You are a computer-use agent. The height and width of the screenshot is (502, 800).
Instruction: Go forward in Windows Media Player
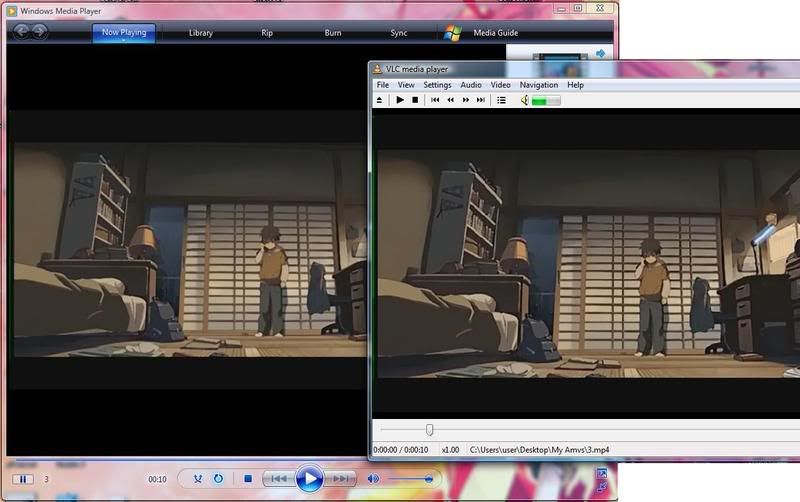(39, 32)
